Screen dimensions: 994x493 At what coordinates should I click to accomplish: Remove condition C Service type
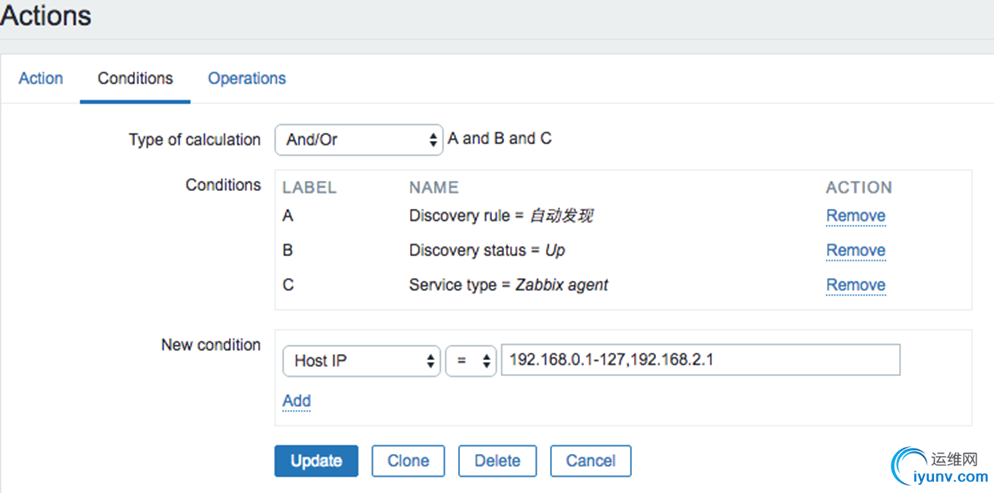coord(855,285)
